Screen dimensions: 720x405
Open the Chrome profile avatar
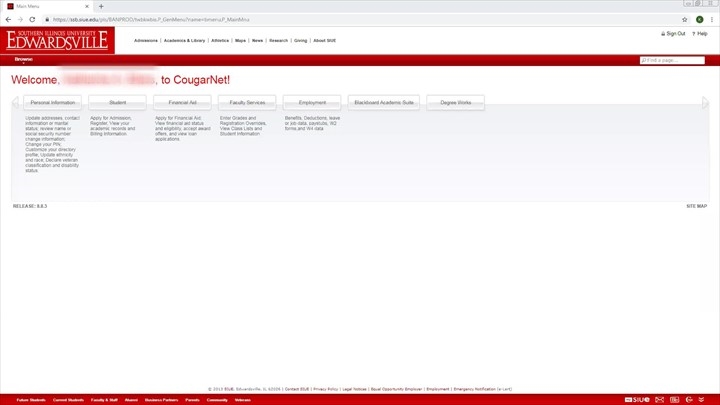(700, 19)
